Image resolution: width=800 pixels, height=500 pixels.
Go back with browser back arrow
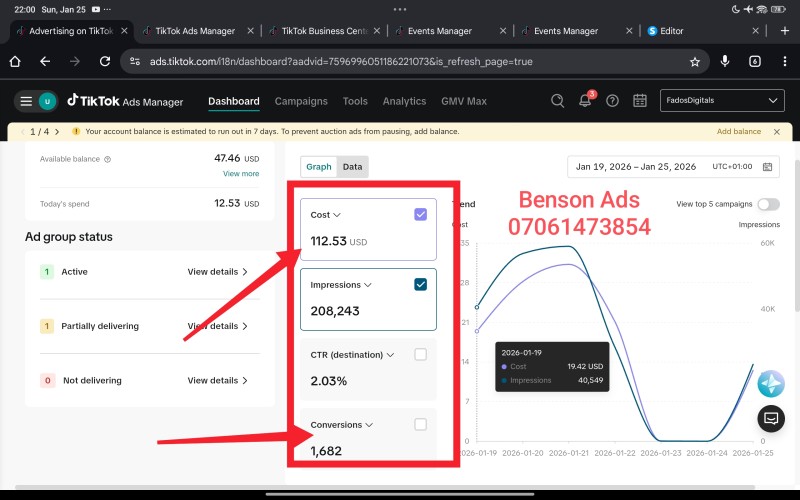(x=45, y=62)
